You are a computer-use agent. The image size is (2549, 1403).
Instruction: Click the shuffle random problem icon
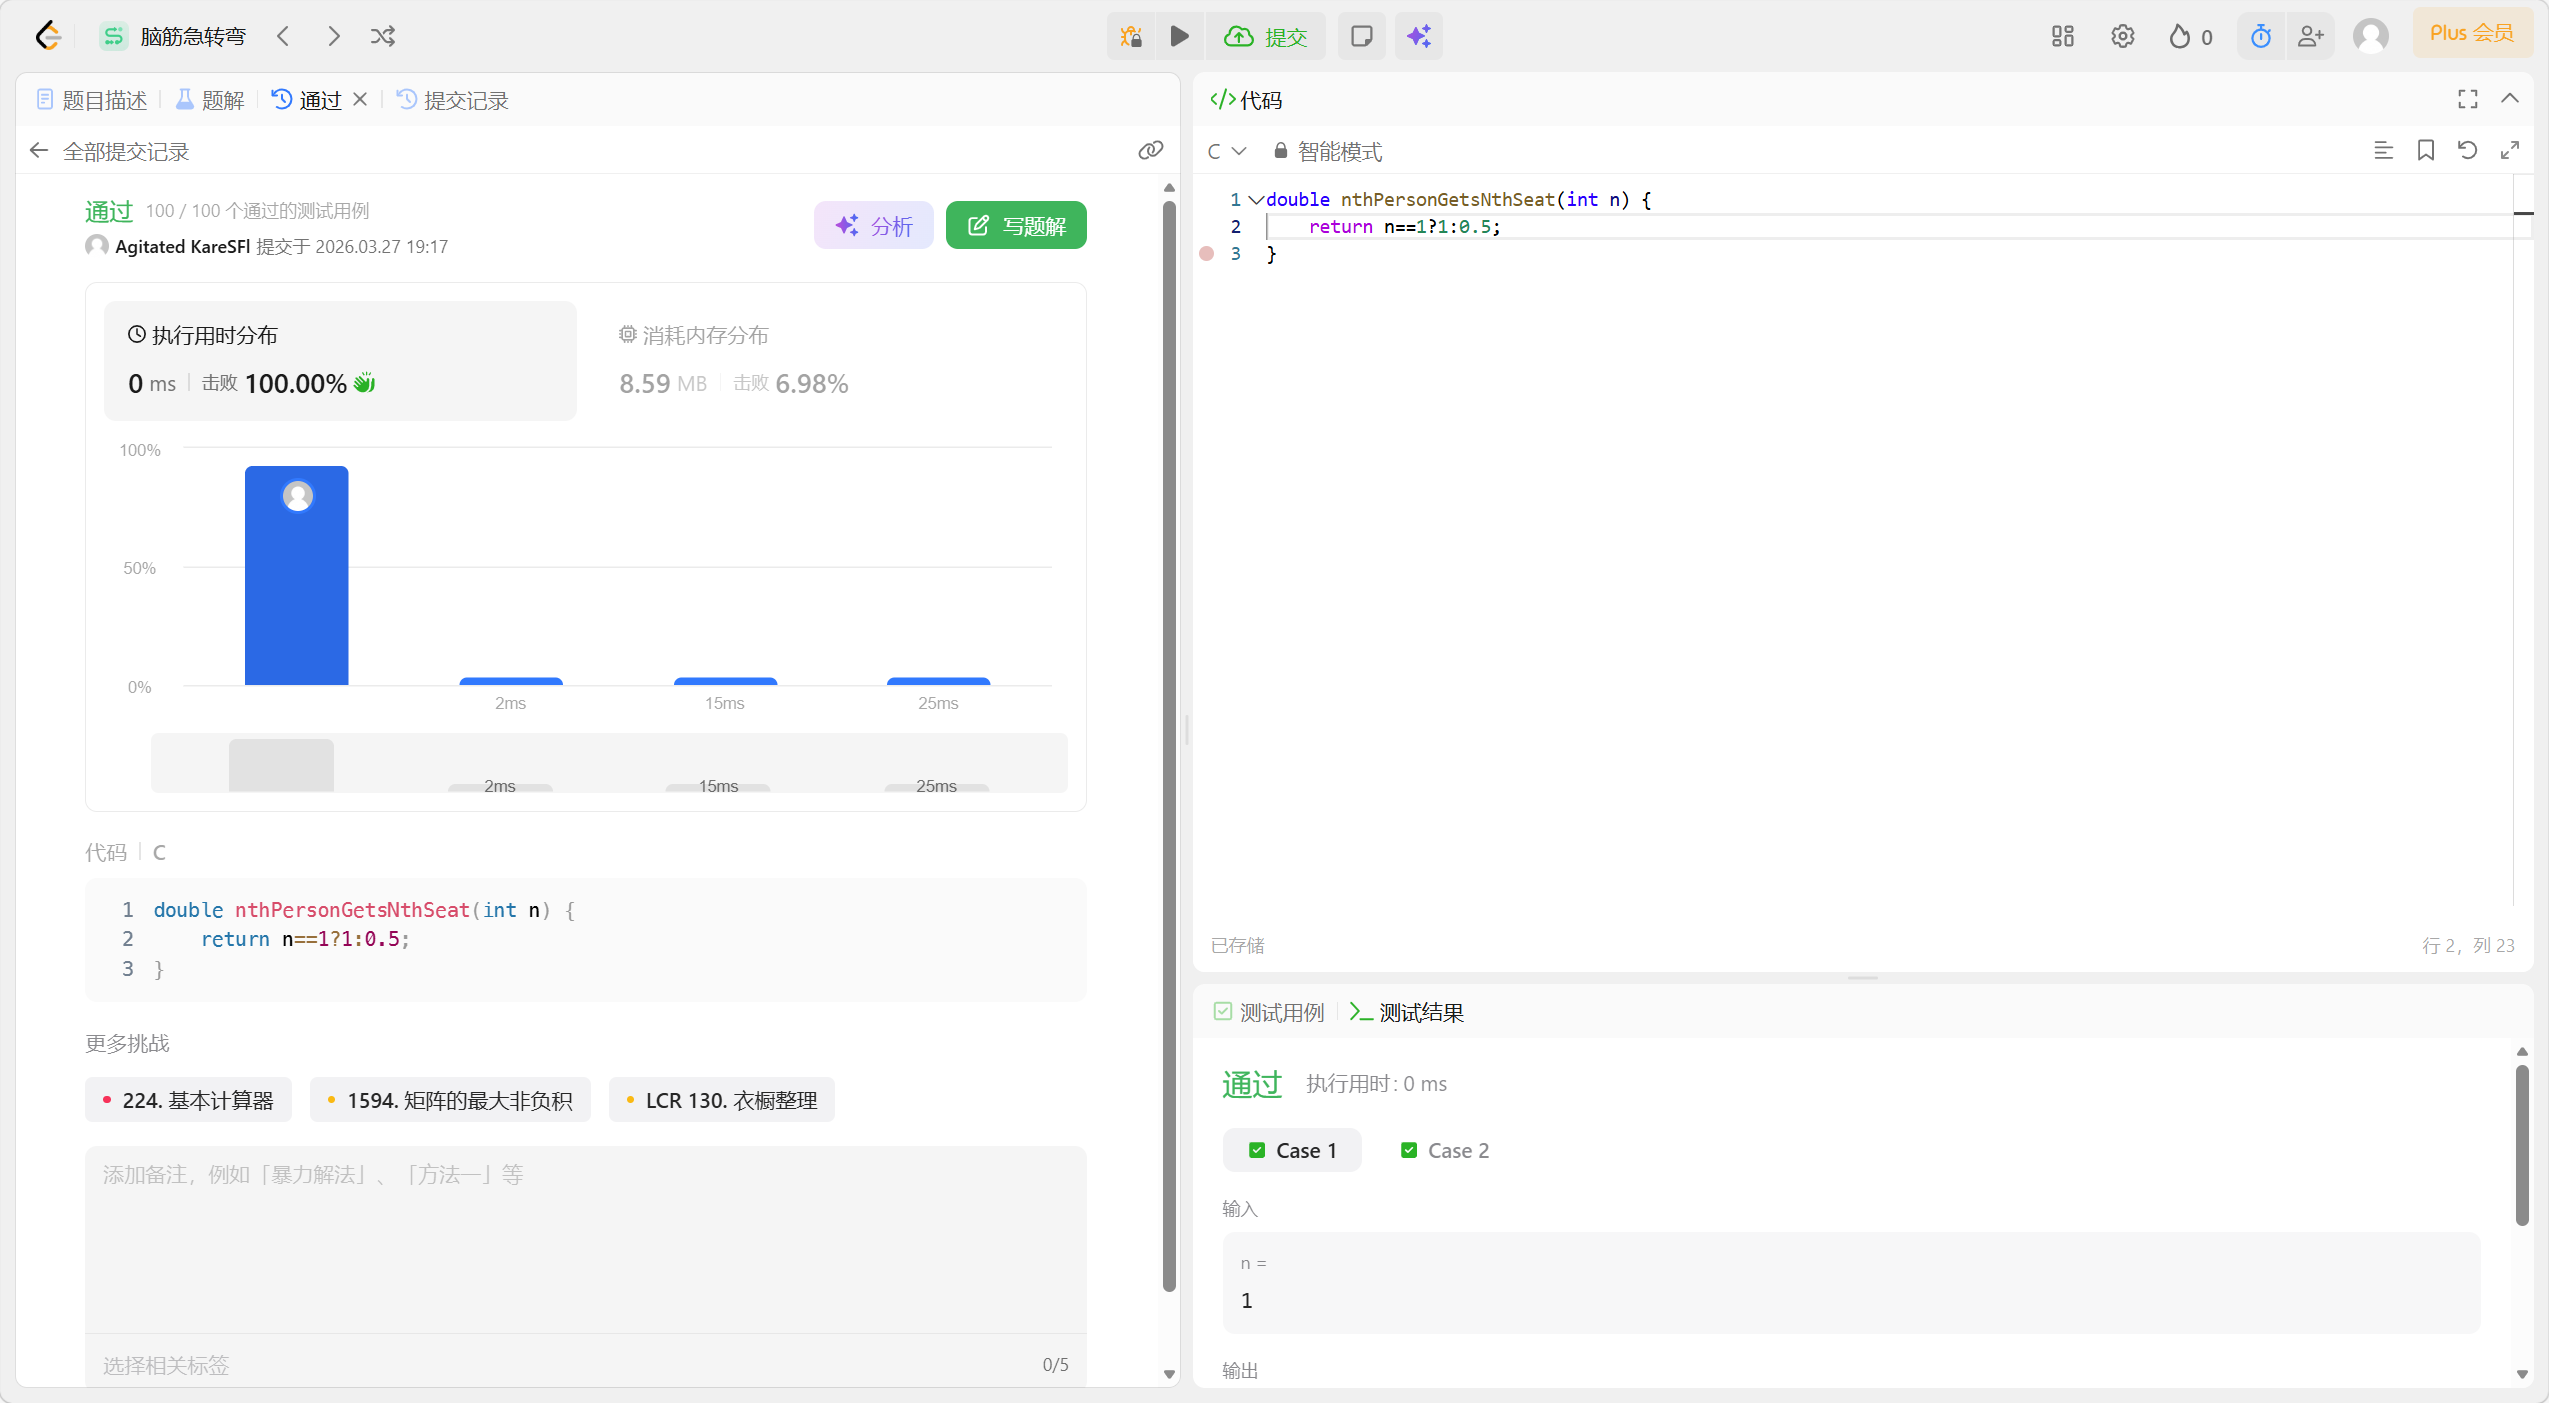click(383, 37)
